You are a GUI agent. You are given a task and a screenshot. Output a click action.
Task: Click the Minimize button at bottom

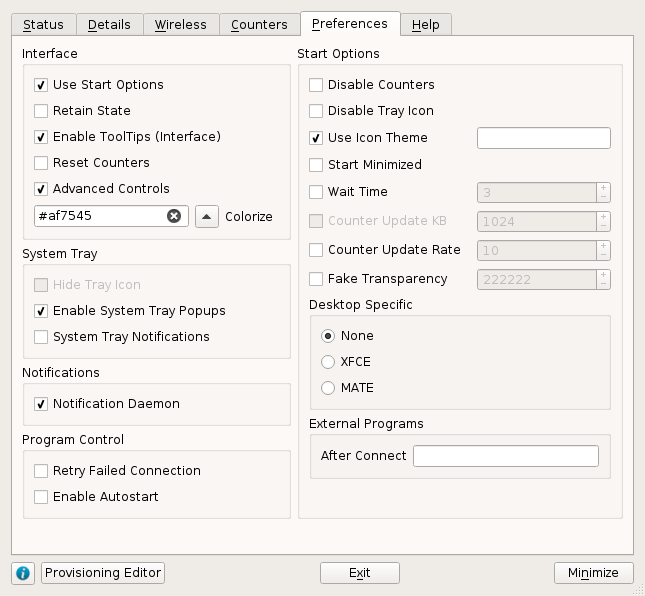pos(593,573)
